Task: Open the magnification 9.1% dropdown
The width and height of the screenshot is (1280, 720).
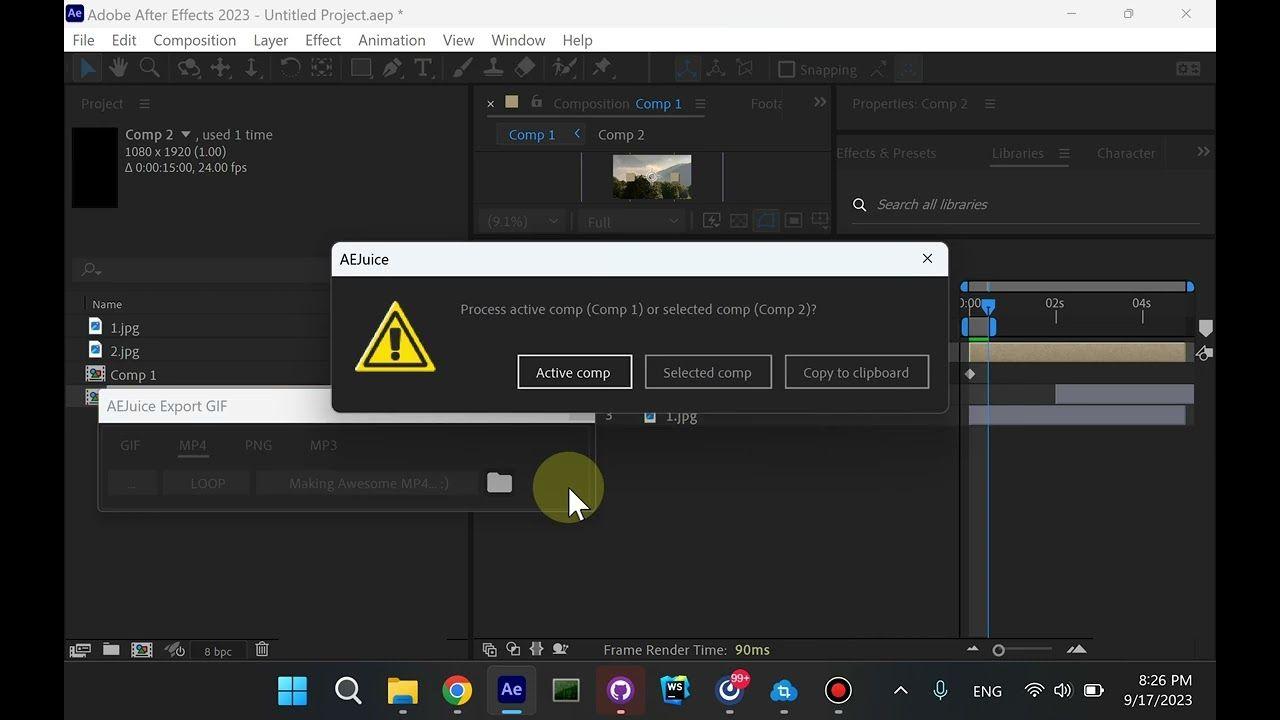Action: [522, 221]
